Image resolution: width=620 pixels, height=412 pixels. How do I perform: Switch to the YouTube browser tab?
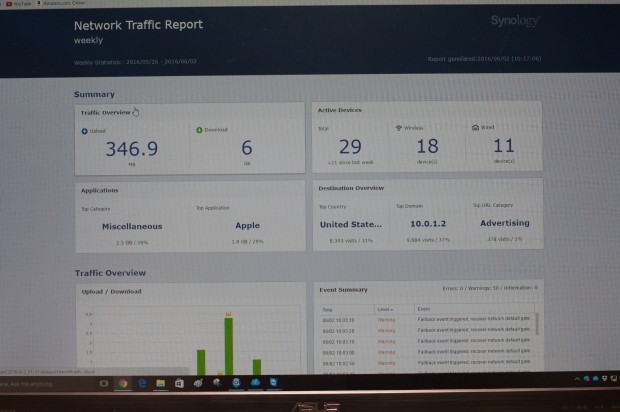[x=18, y=3]
